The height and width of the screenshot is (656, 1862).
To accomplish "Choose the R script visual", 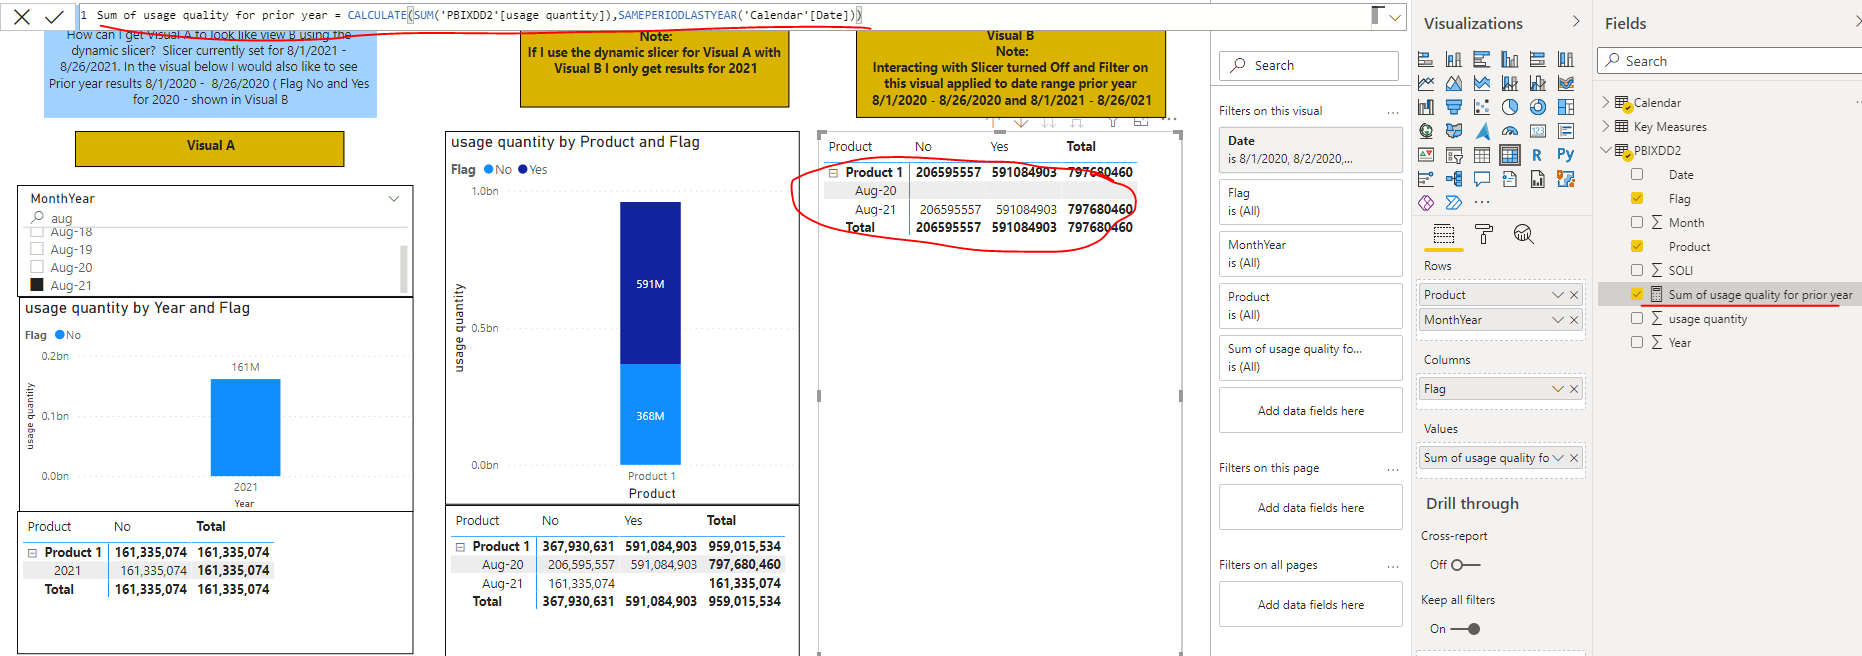I will click(x=1538, y=155).
